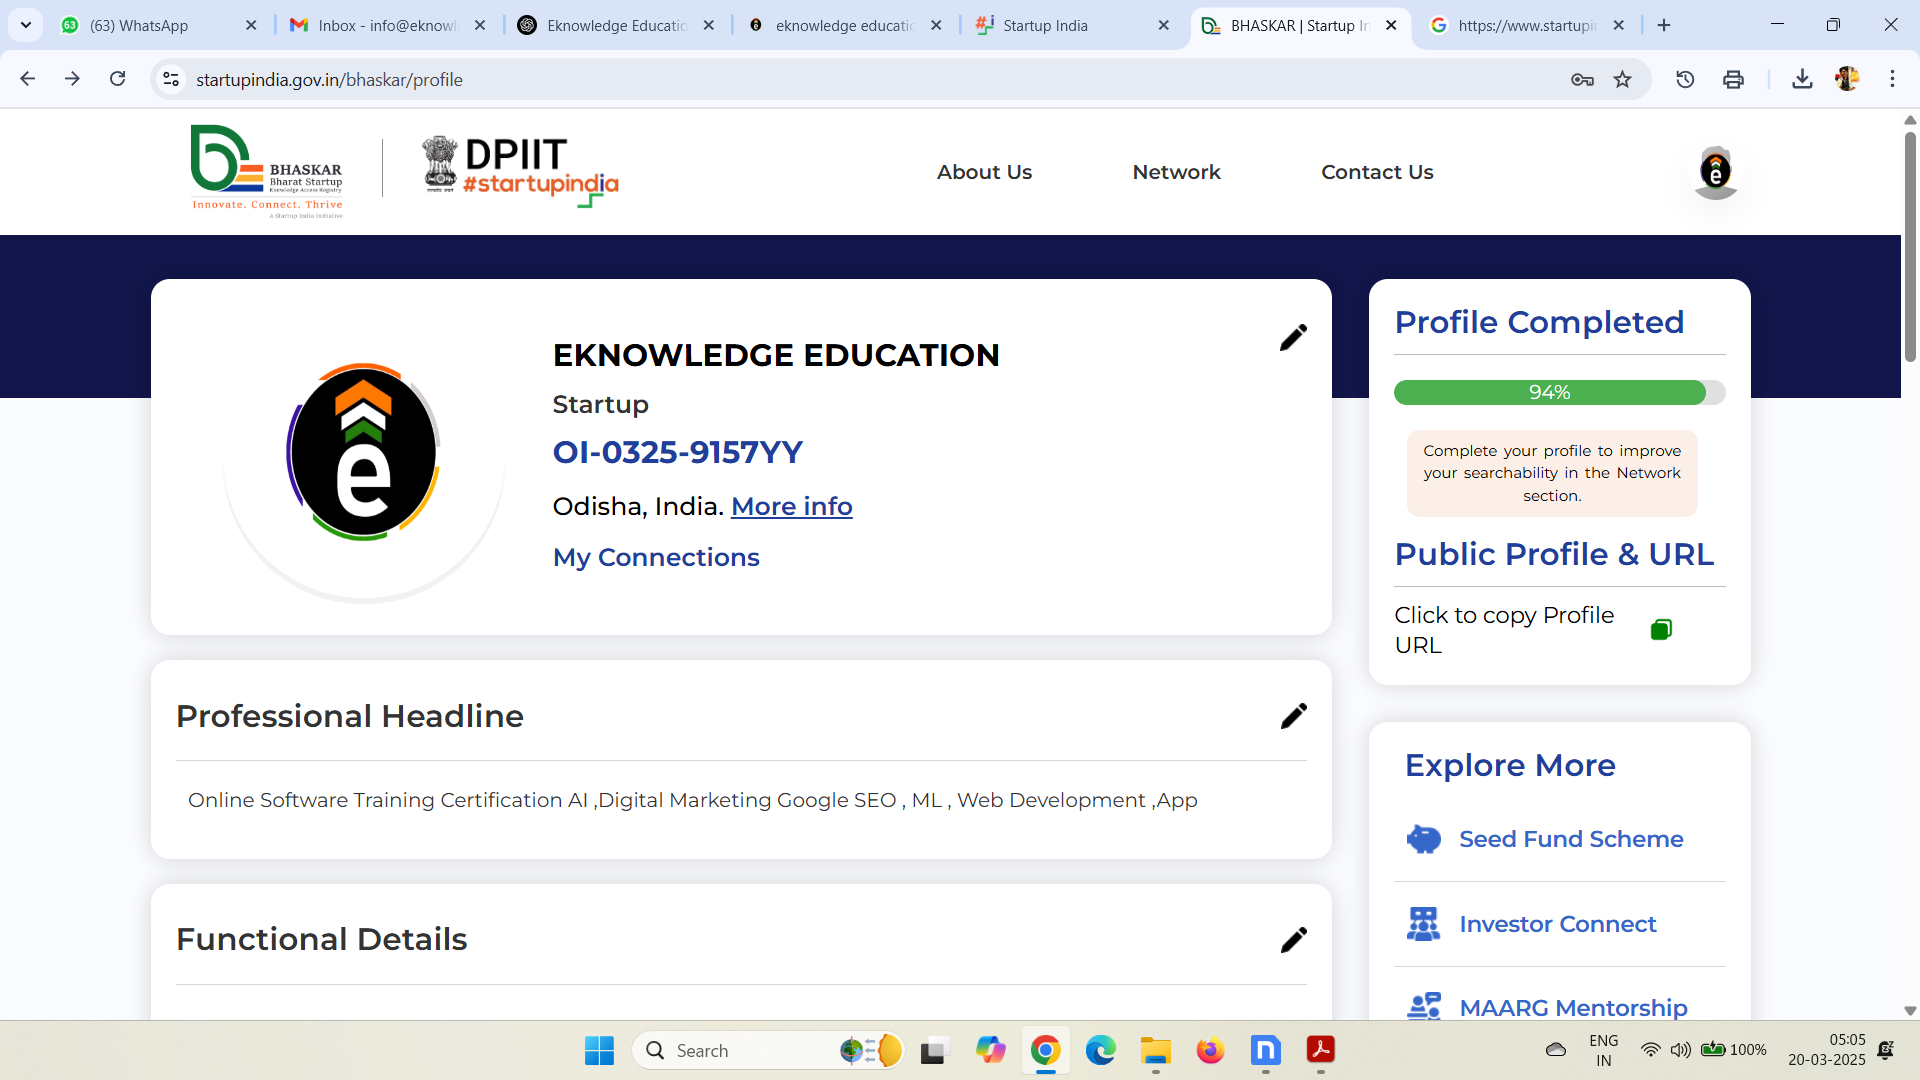Open the tab search dropdown arrow
1920x1080 pixels.
[26, 25]
